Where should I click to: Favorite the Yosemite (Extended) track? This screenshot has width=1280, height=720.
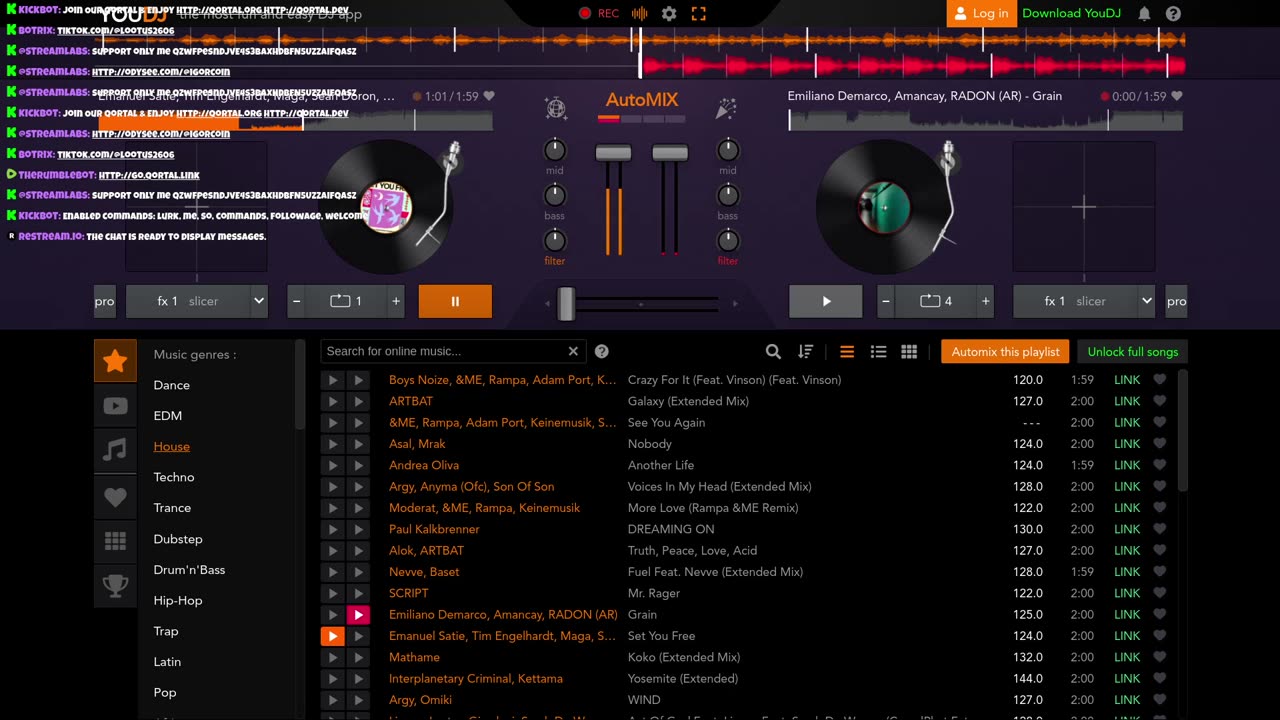(1160, 678)
